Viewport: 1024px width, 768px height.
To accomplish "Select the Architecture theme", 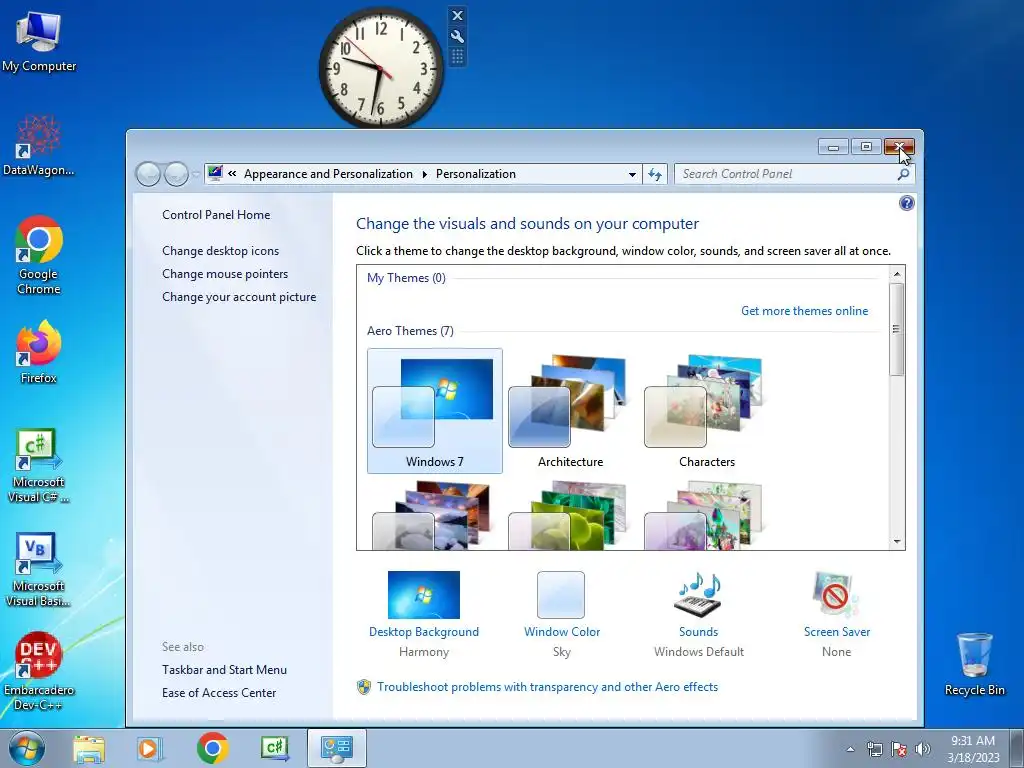I will coord(570,411).
